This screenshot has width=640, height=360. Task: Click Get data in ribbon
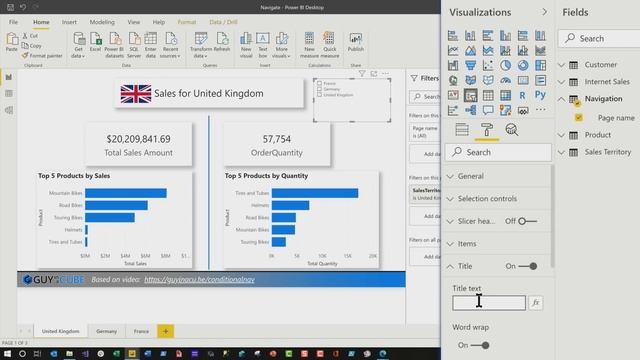pos(78,45)
